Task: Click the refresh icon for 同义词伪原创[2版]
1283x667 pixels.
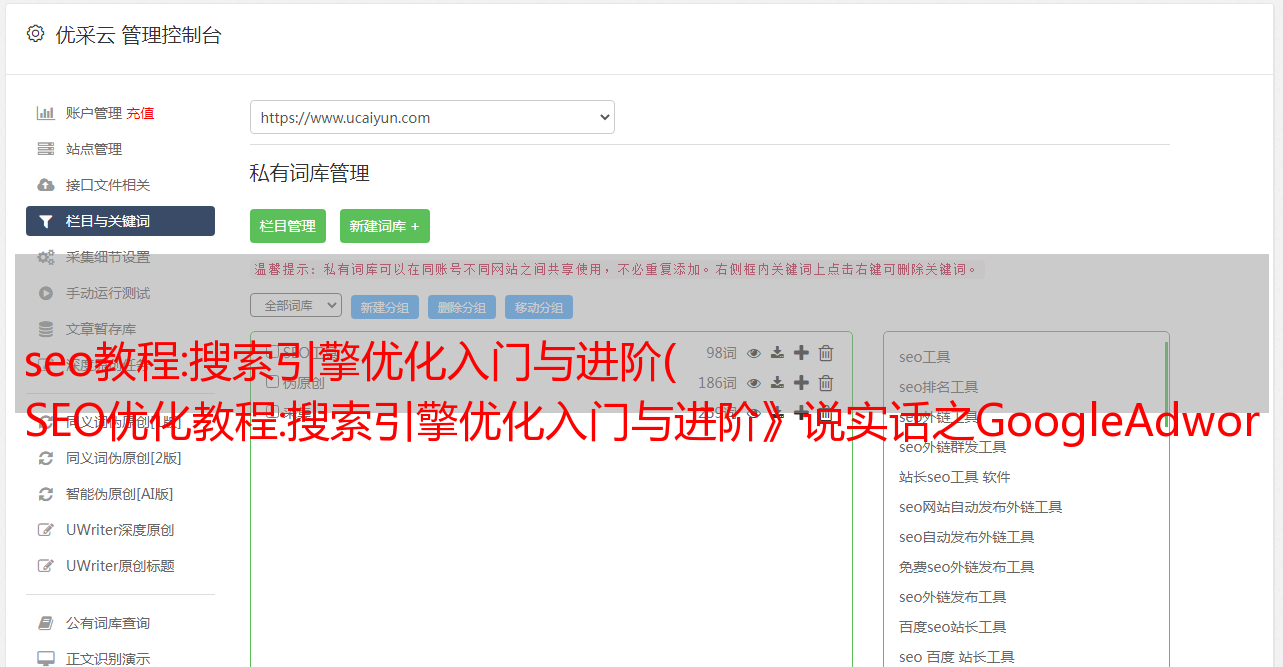Action: coord(46,458)
